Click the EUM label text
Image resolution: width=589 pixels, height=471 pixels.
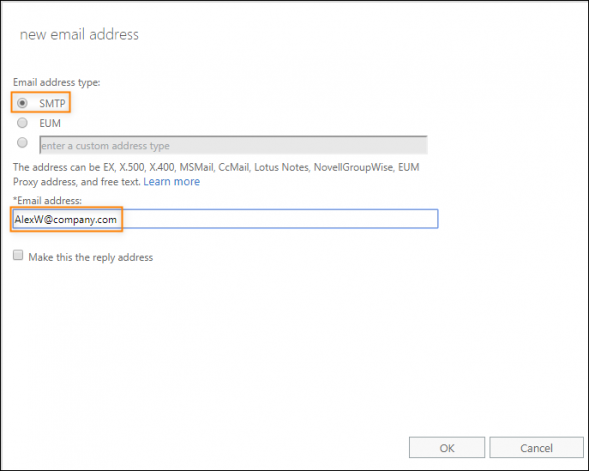[x=50, y=123]
